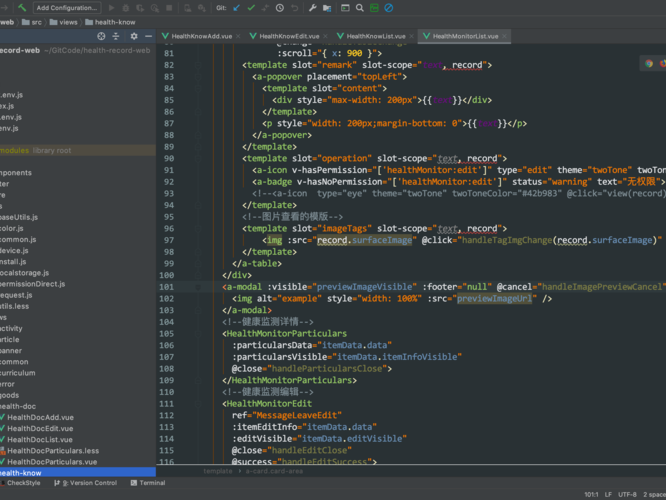666x500 pixels.
Task: Open the Version Control tool window
Action: tap(85, 483)
